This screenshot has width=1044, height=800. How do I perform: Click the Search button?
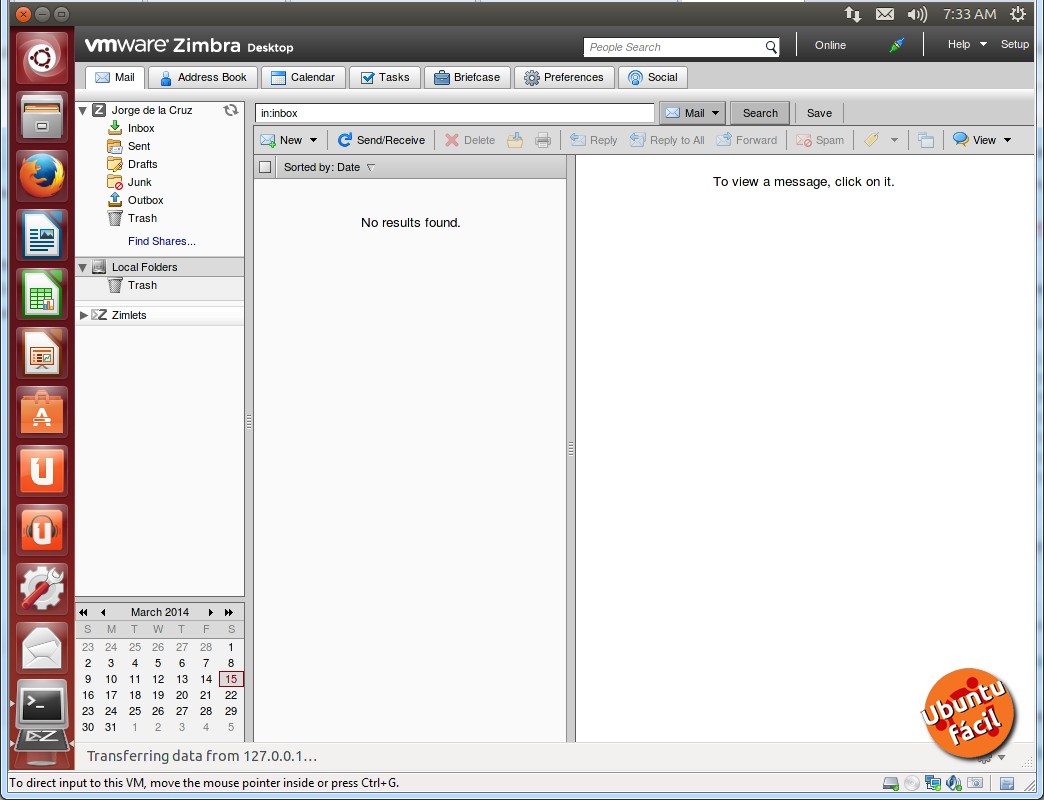[x=760, y=113]
